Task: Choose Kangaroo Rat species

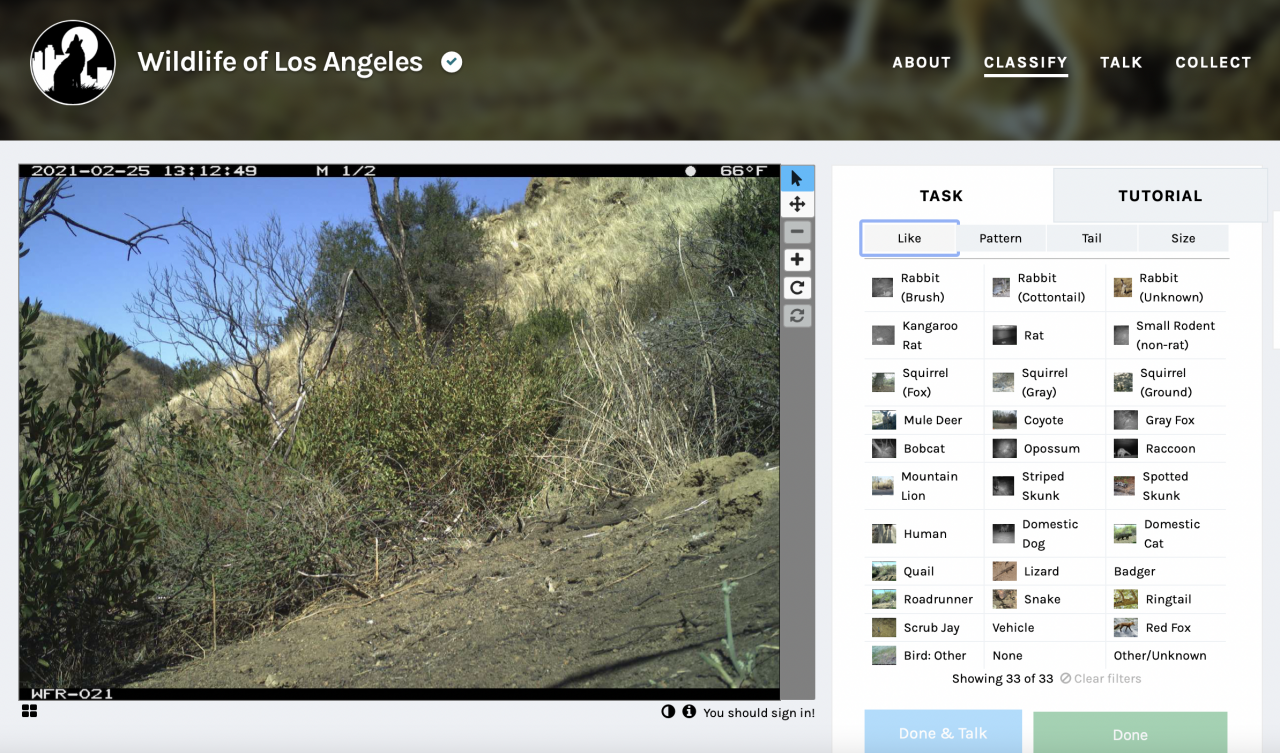Action: point(923,335)
